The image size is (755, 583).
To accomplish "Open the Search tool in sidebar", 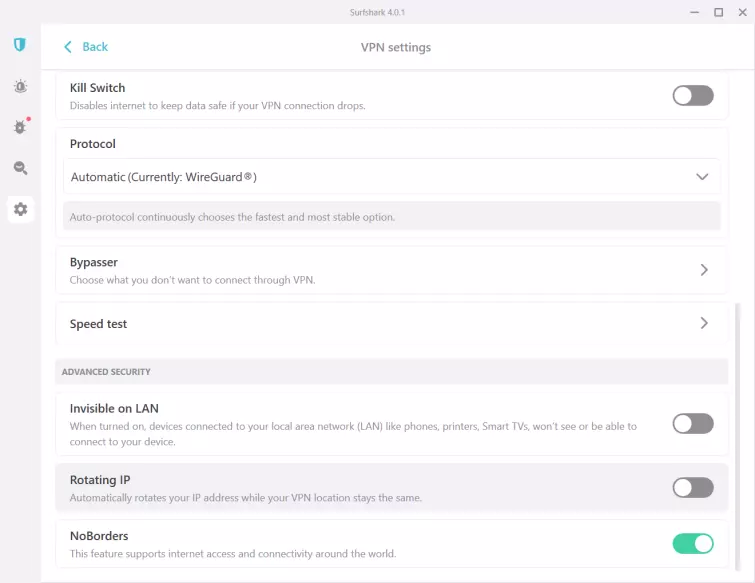I will pyautogui.click(x=20, y=168).
